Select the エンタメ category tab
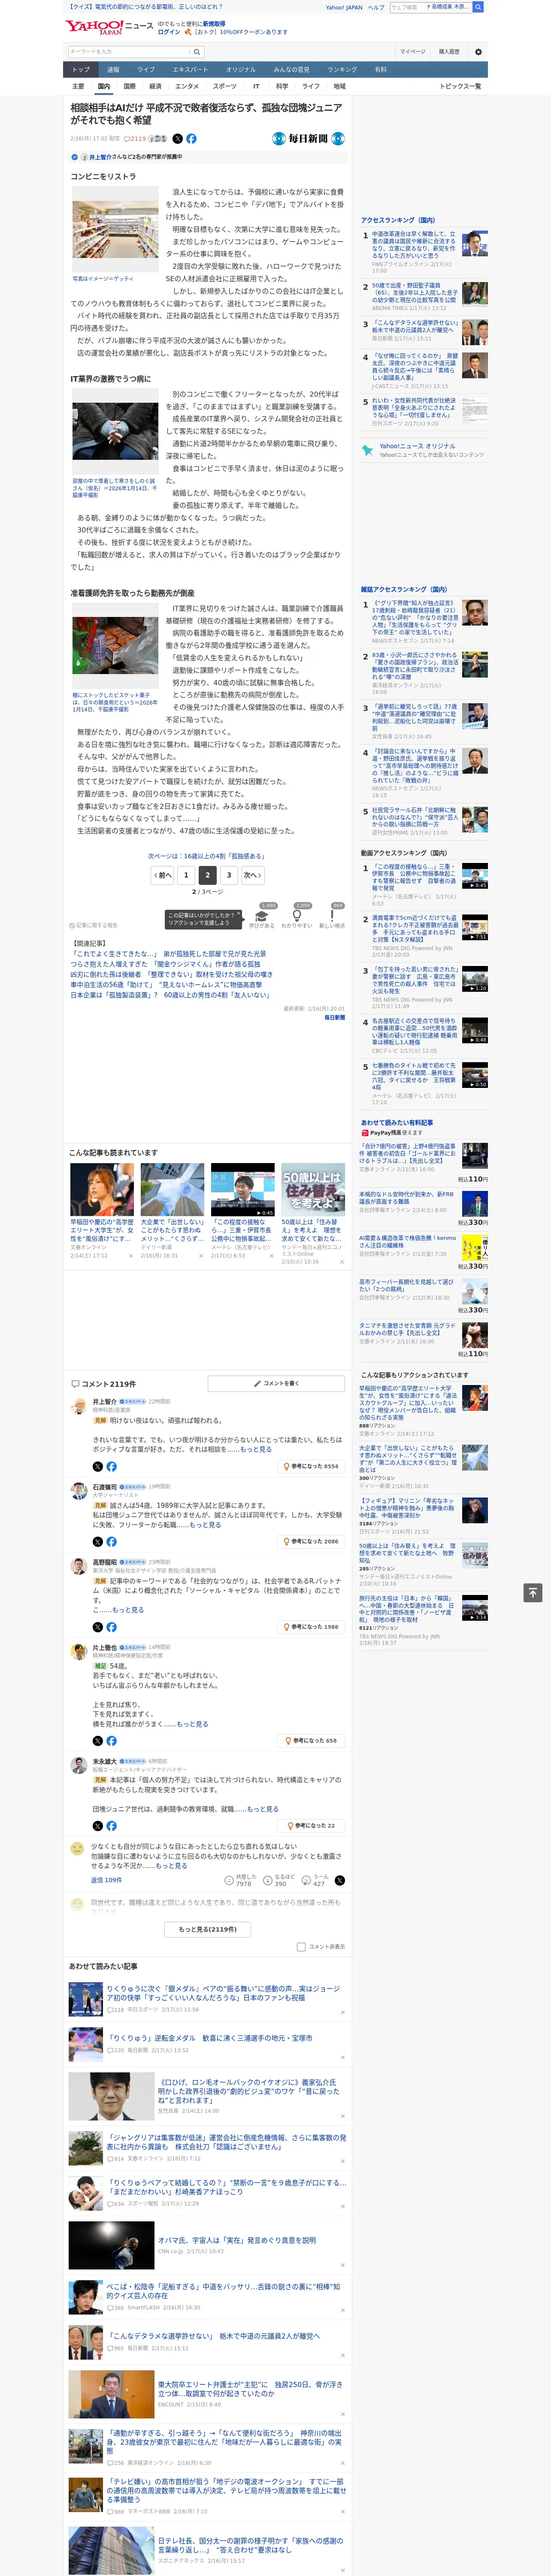The image size is (551, 2576). (187, 86)
